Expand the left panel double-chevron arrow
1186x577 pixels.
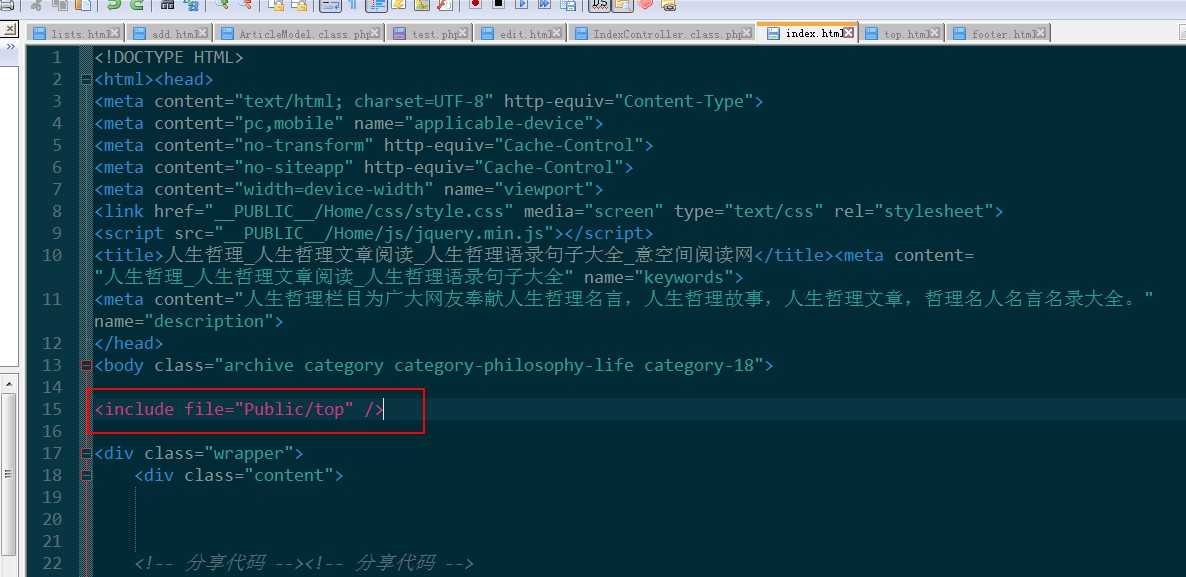10,47
